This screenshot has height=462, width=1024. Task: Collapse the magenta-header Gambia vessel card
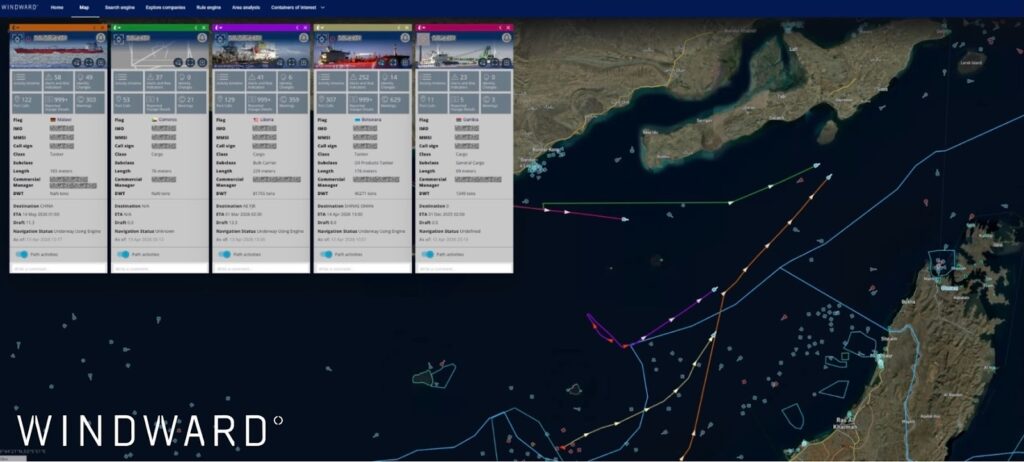pyautogui.click(x=500, y=27)
